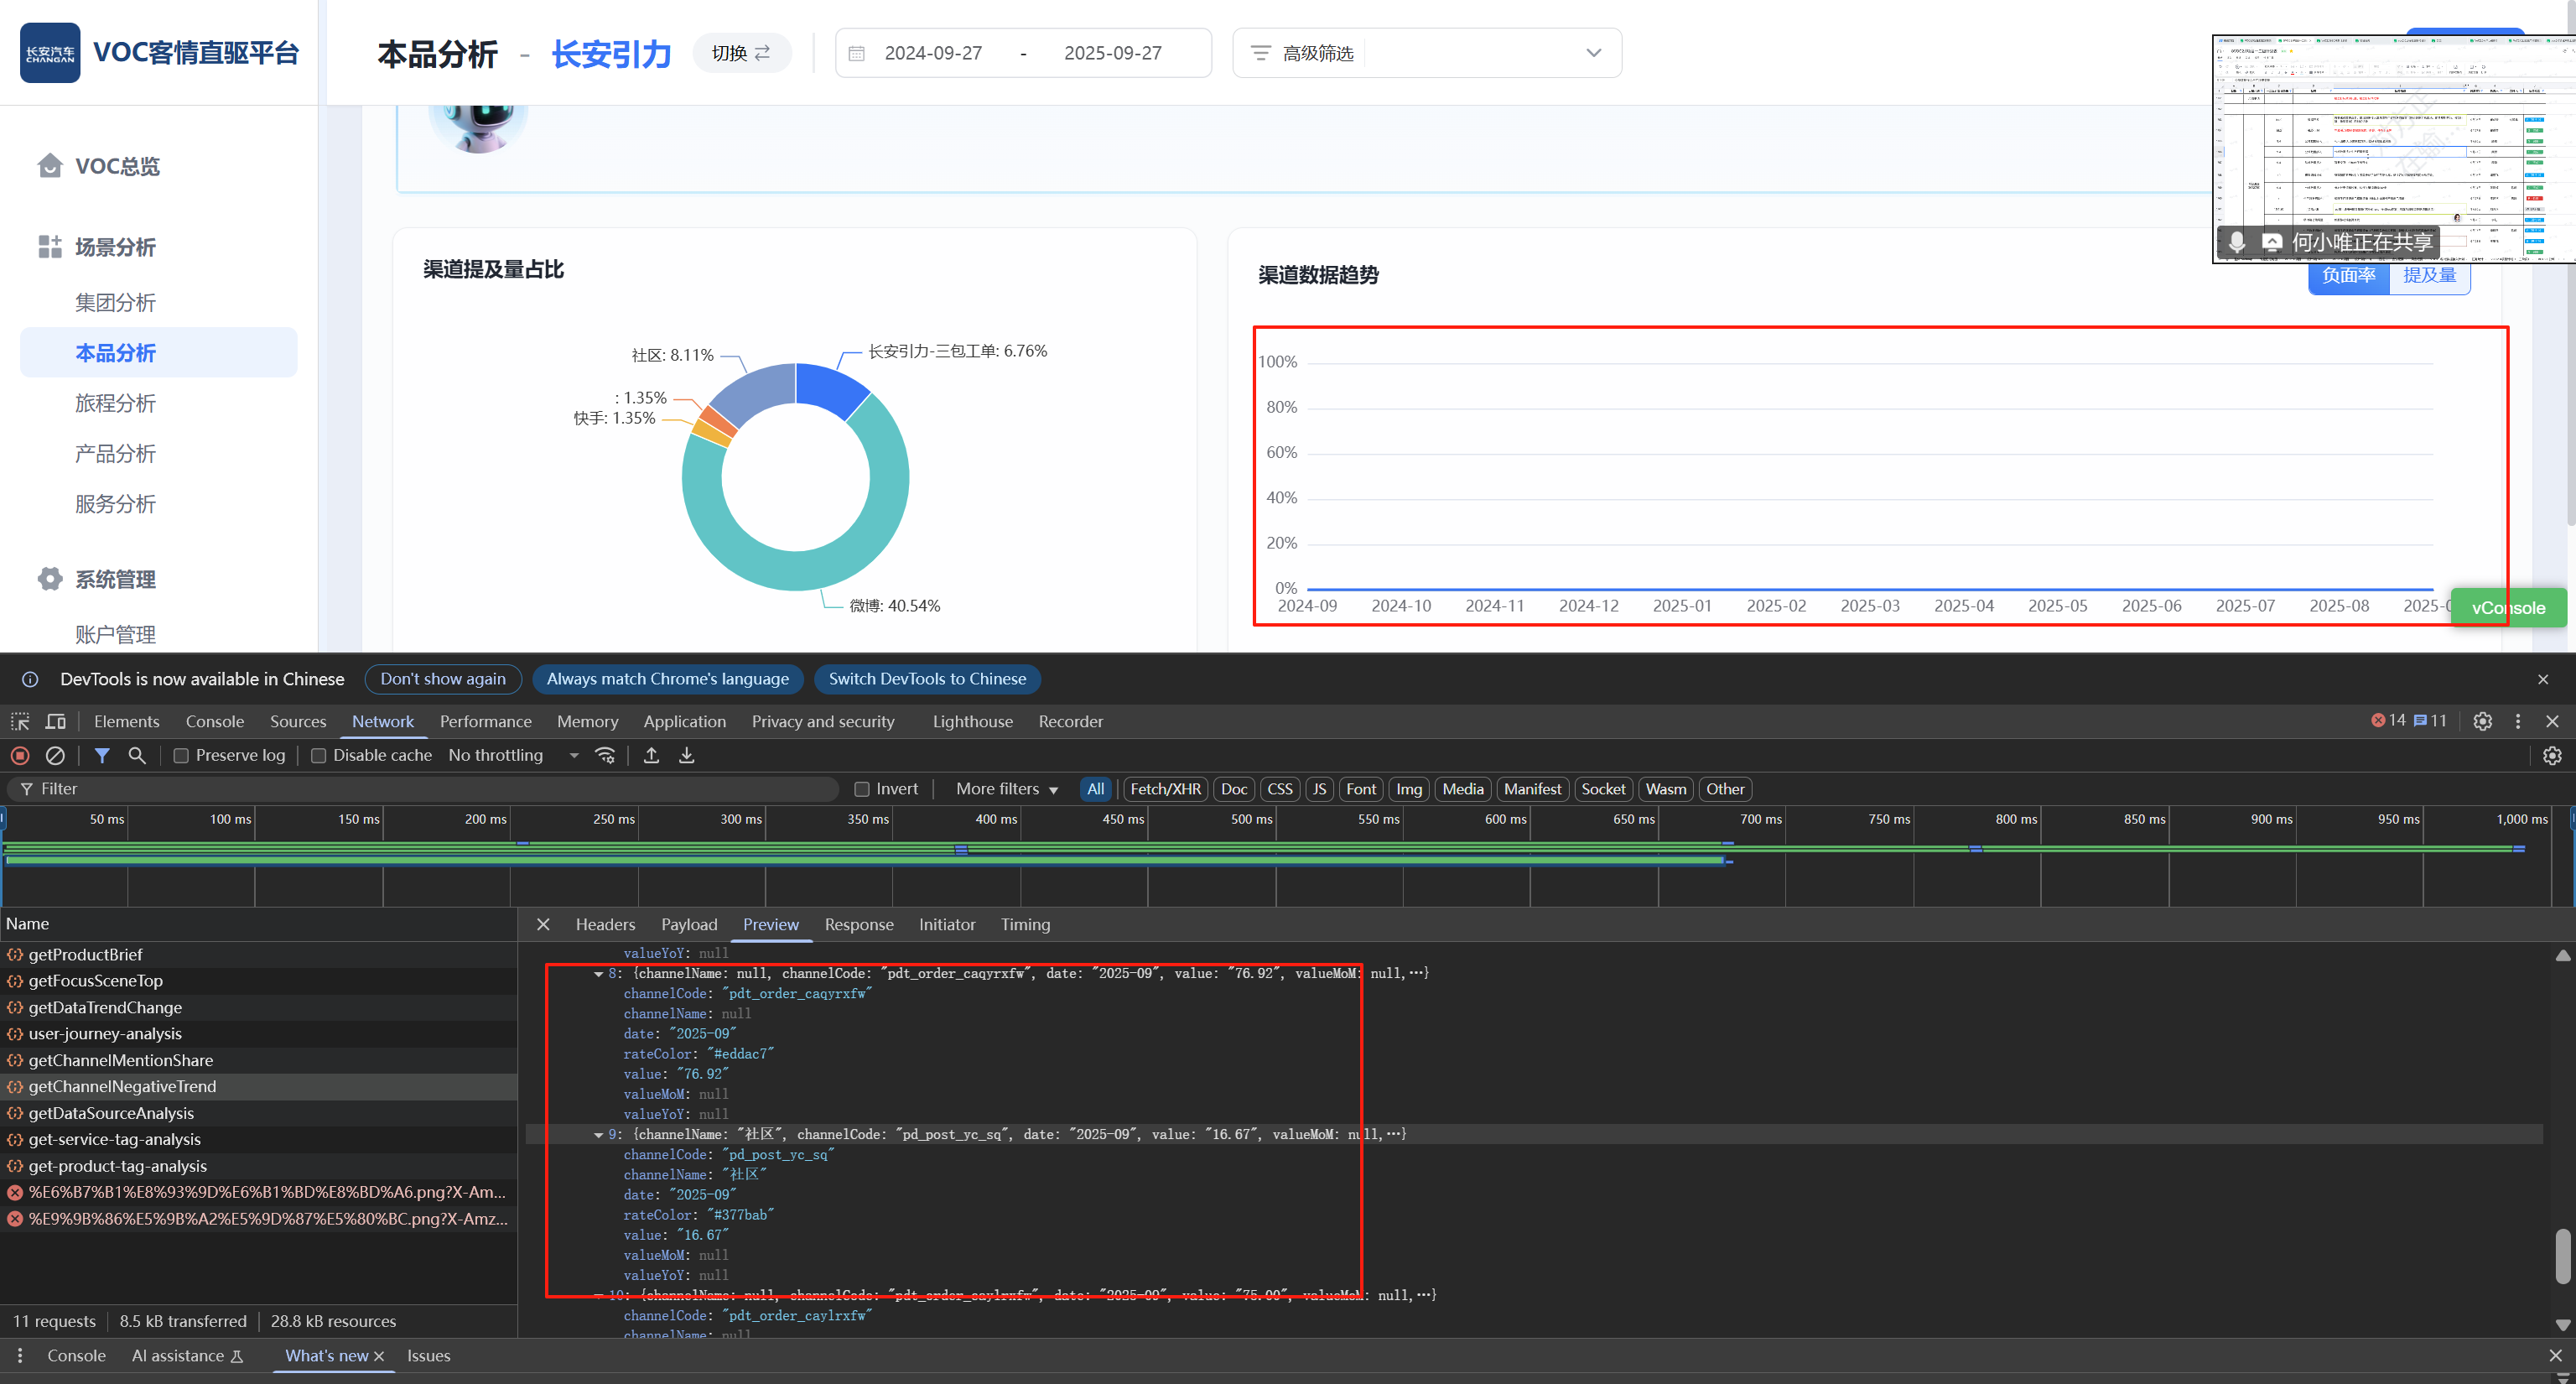Click the stop recording network log icon
The image size is (2576, 1384).
20,755
